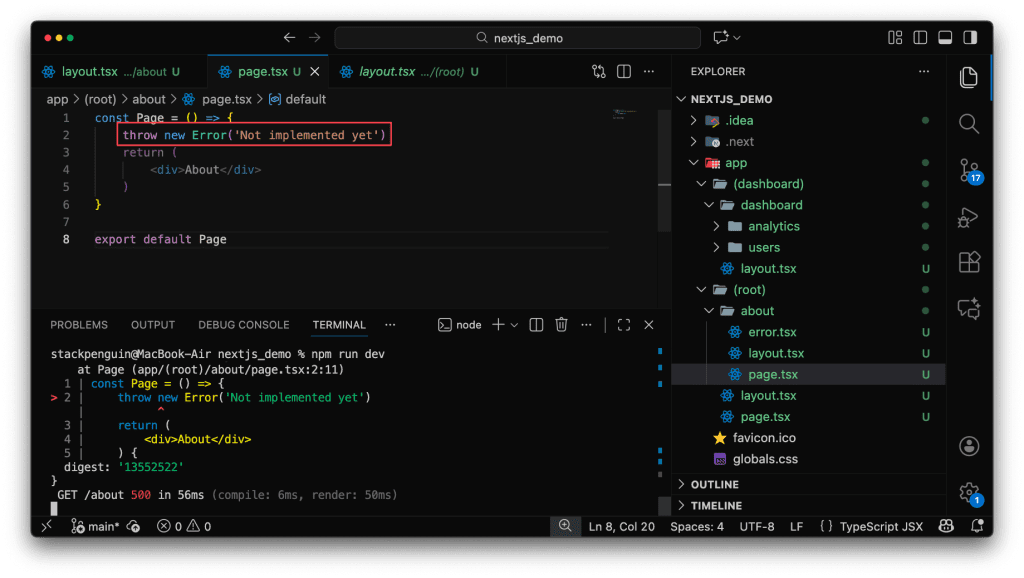Open the Extensions view
Viewport: 1024px width, 578px height.
click(x=967, y=262)
